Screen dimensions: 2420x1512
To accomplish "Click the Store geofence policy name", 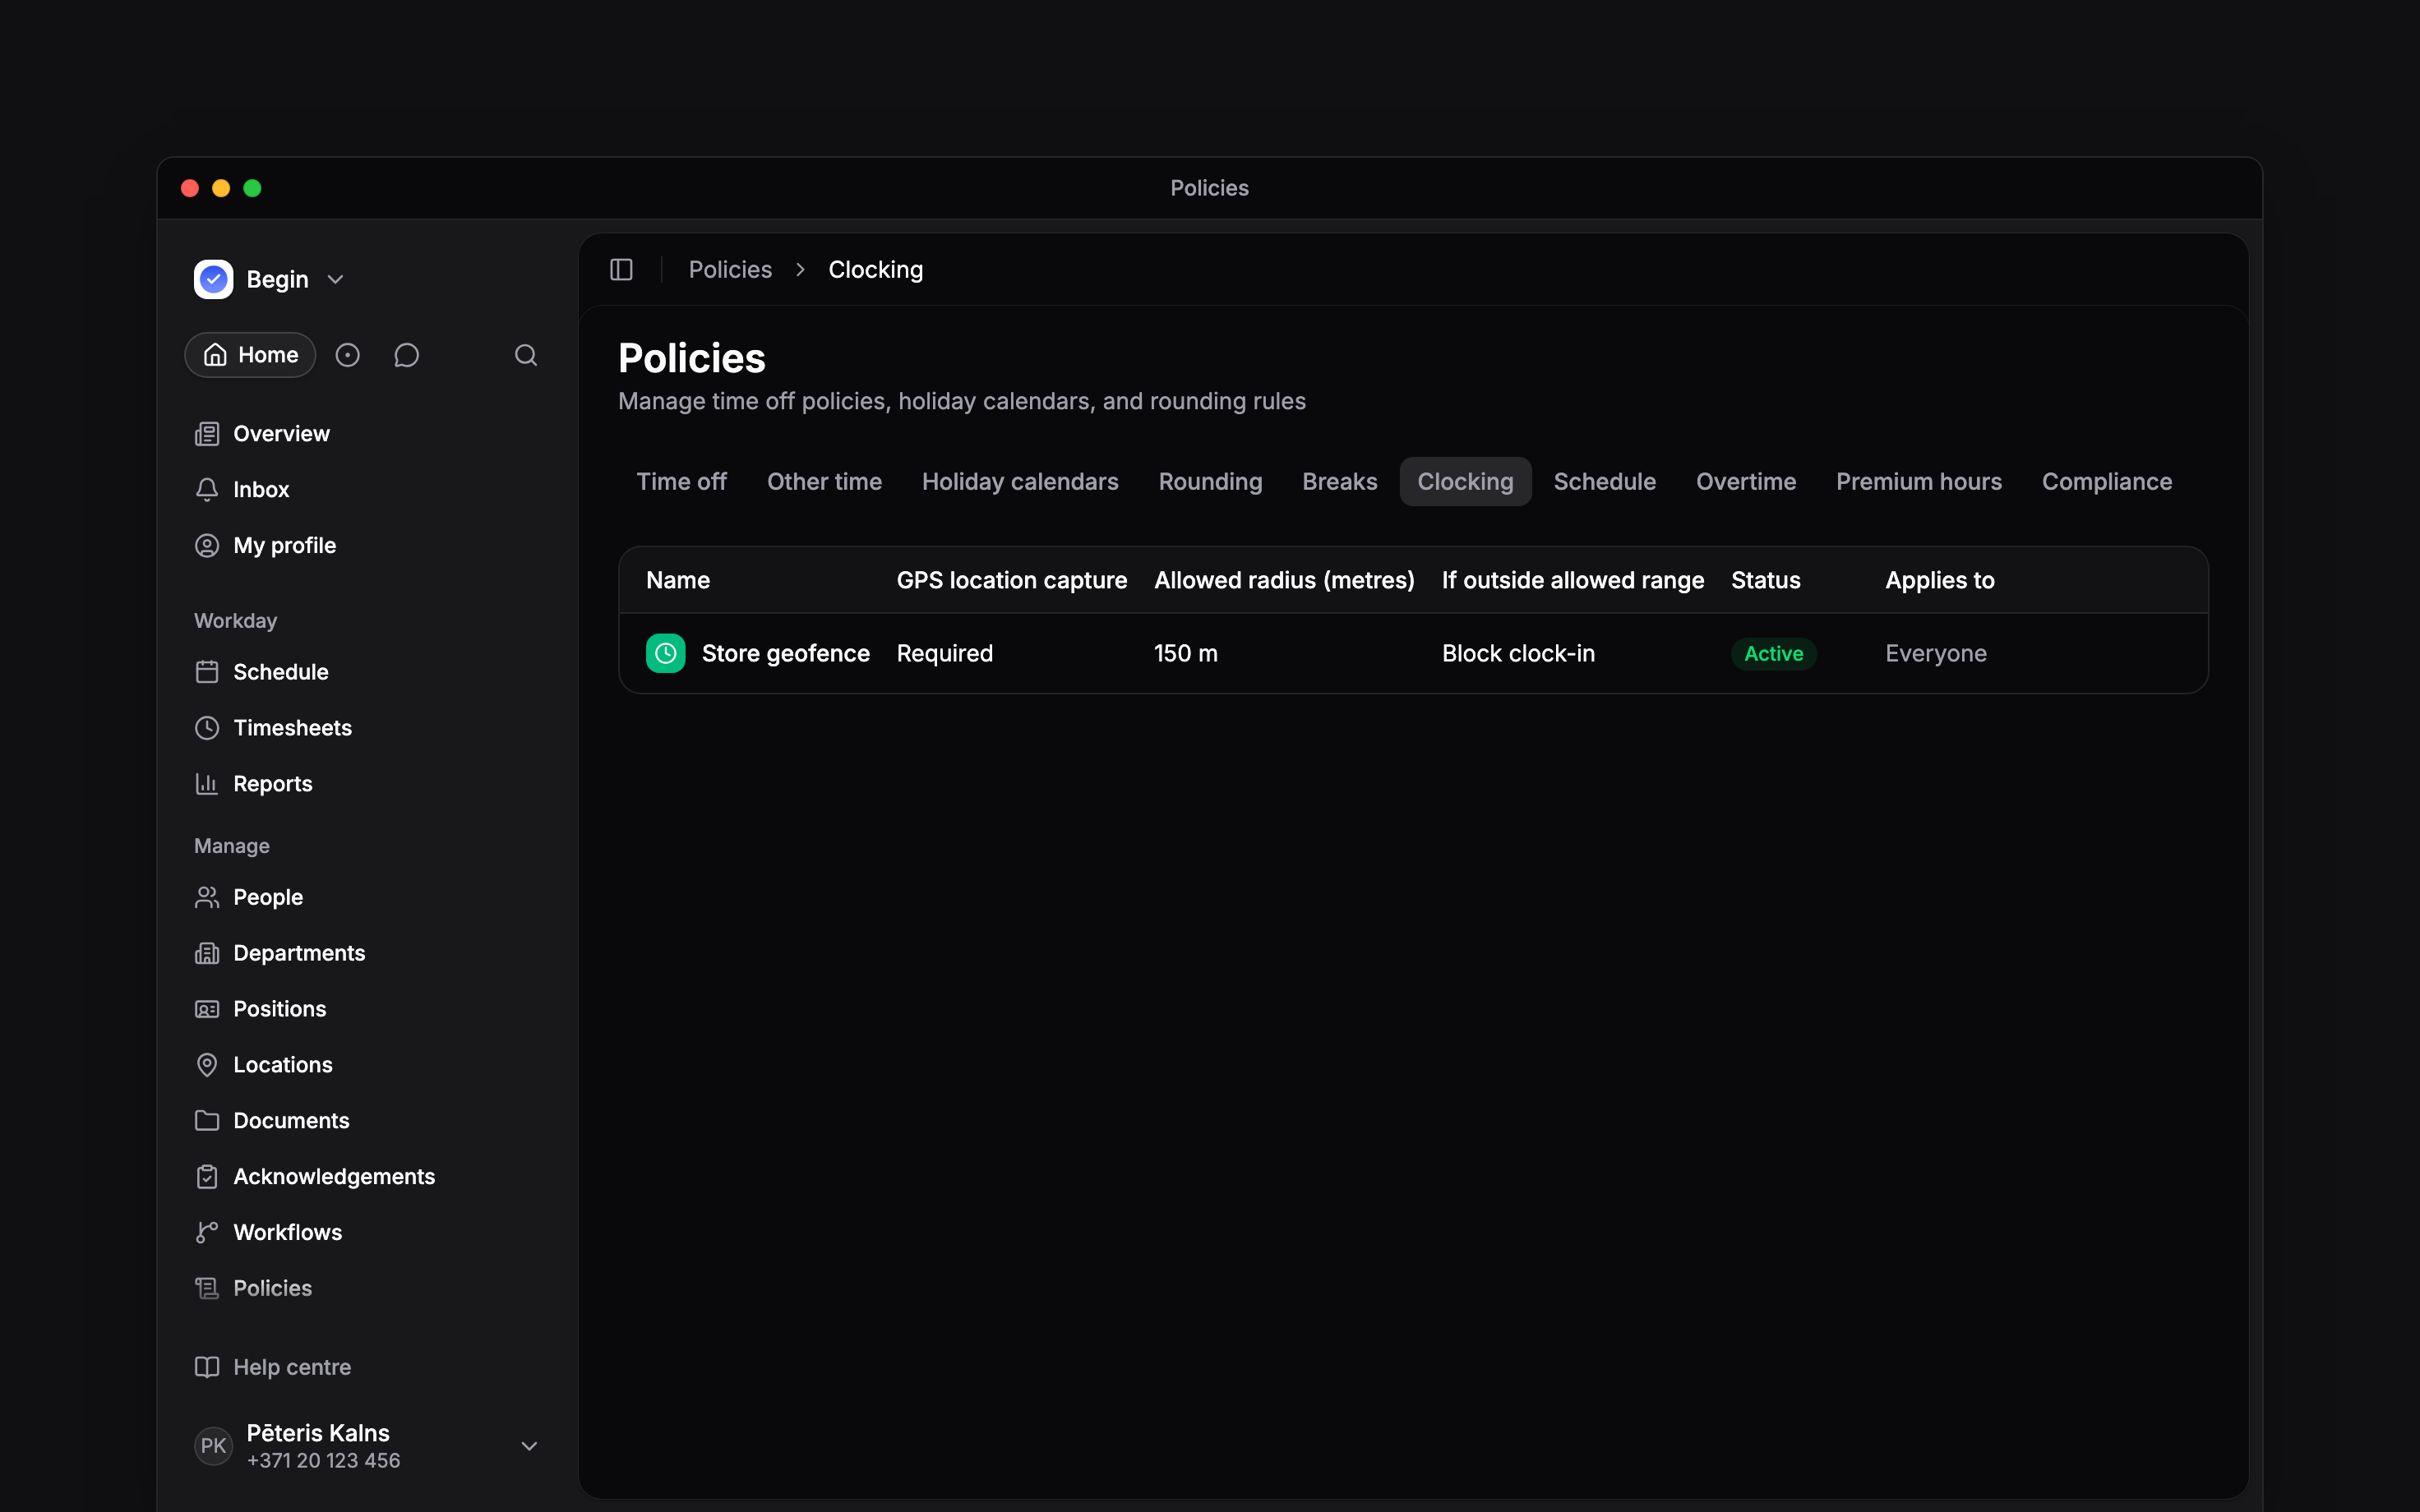I will pyautogui.click(x=786, y=654).
